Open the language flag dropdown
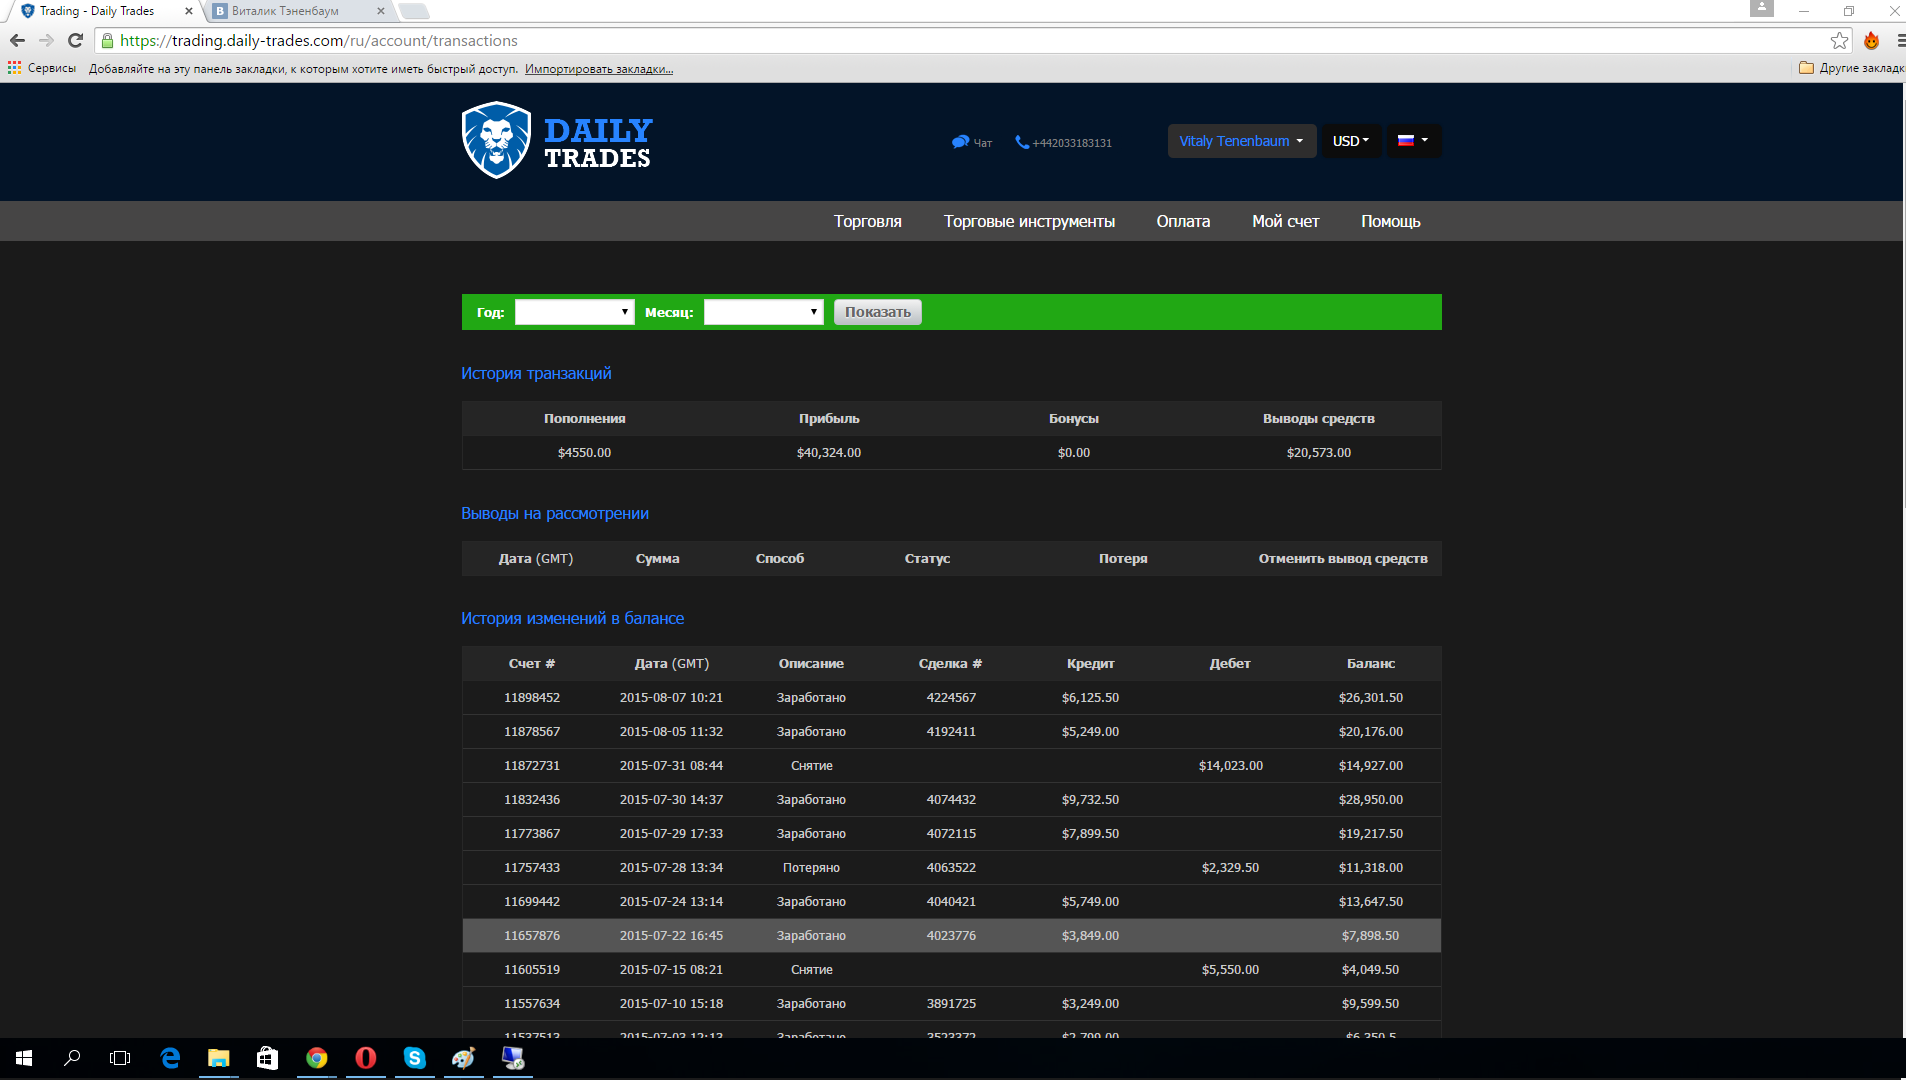The width and height of the screenshot is (1906, 1086). point(1412,141)
